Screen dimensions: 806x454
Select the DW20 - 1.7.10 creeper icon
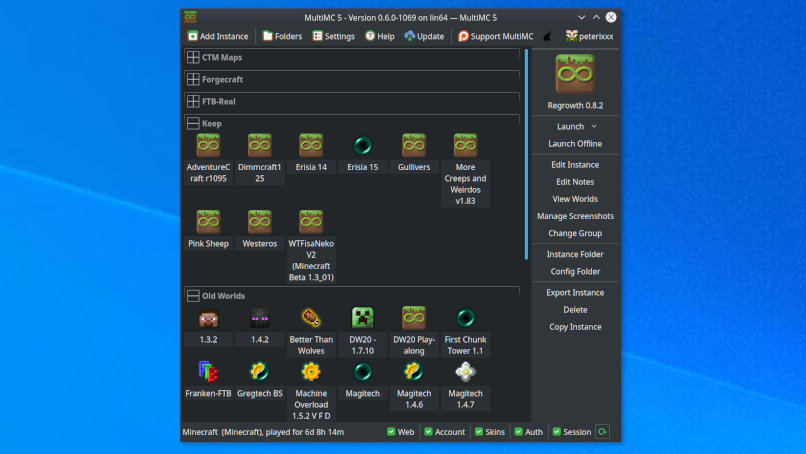pos(362,318)
